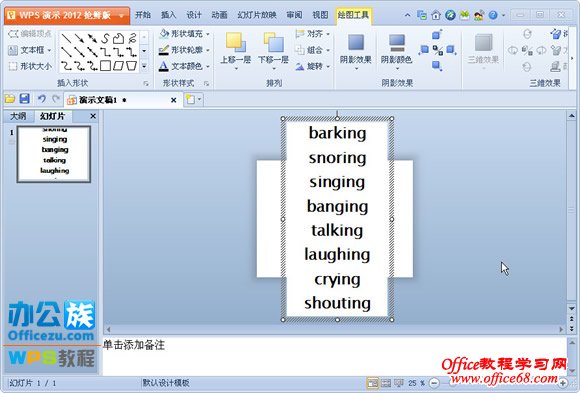The height and width of the screenshot is (393, 580).
Task: Click the Send Backward (下移一层) icon
Action: tap(273, 43)
